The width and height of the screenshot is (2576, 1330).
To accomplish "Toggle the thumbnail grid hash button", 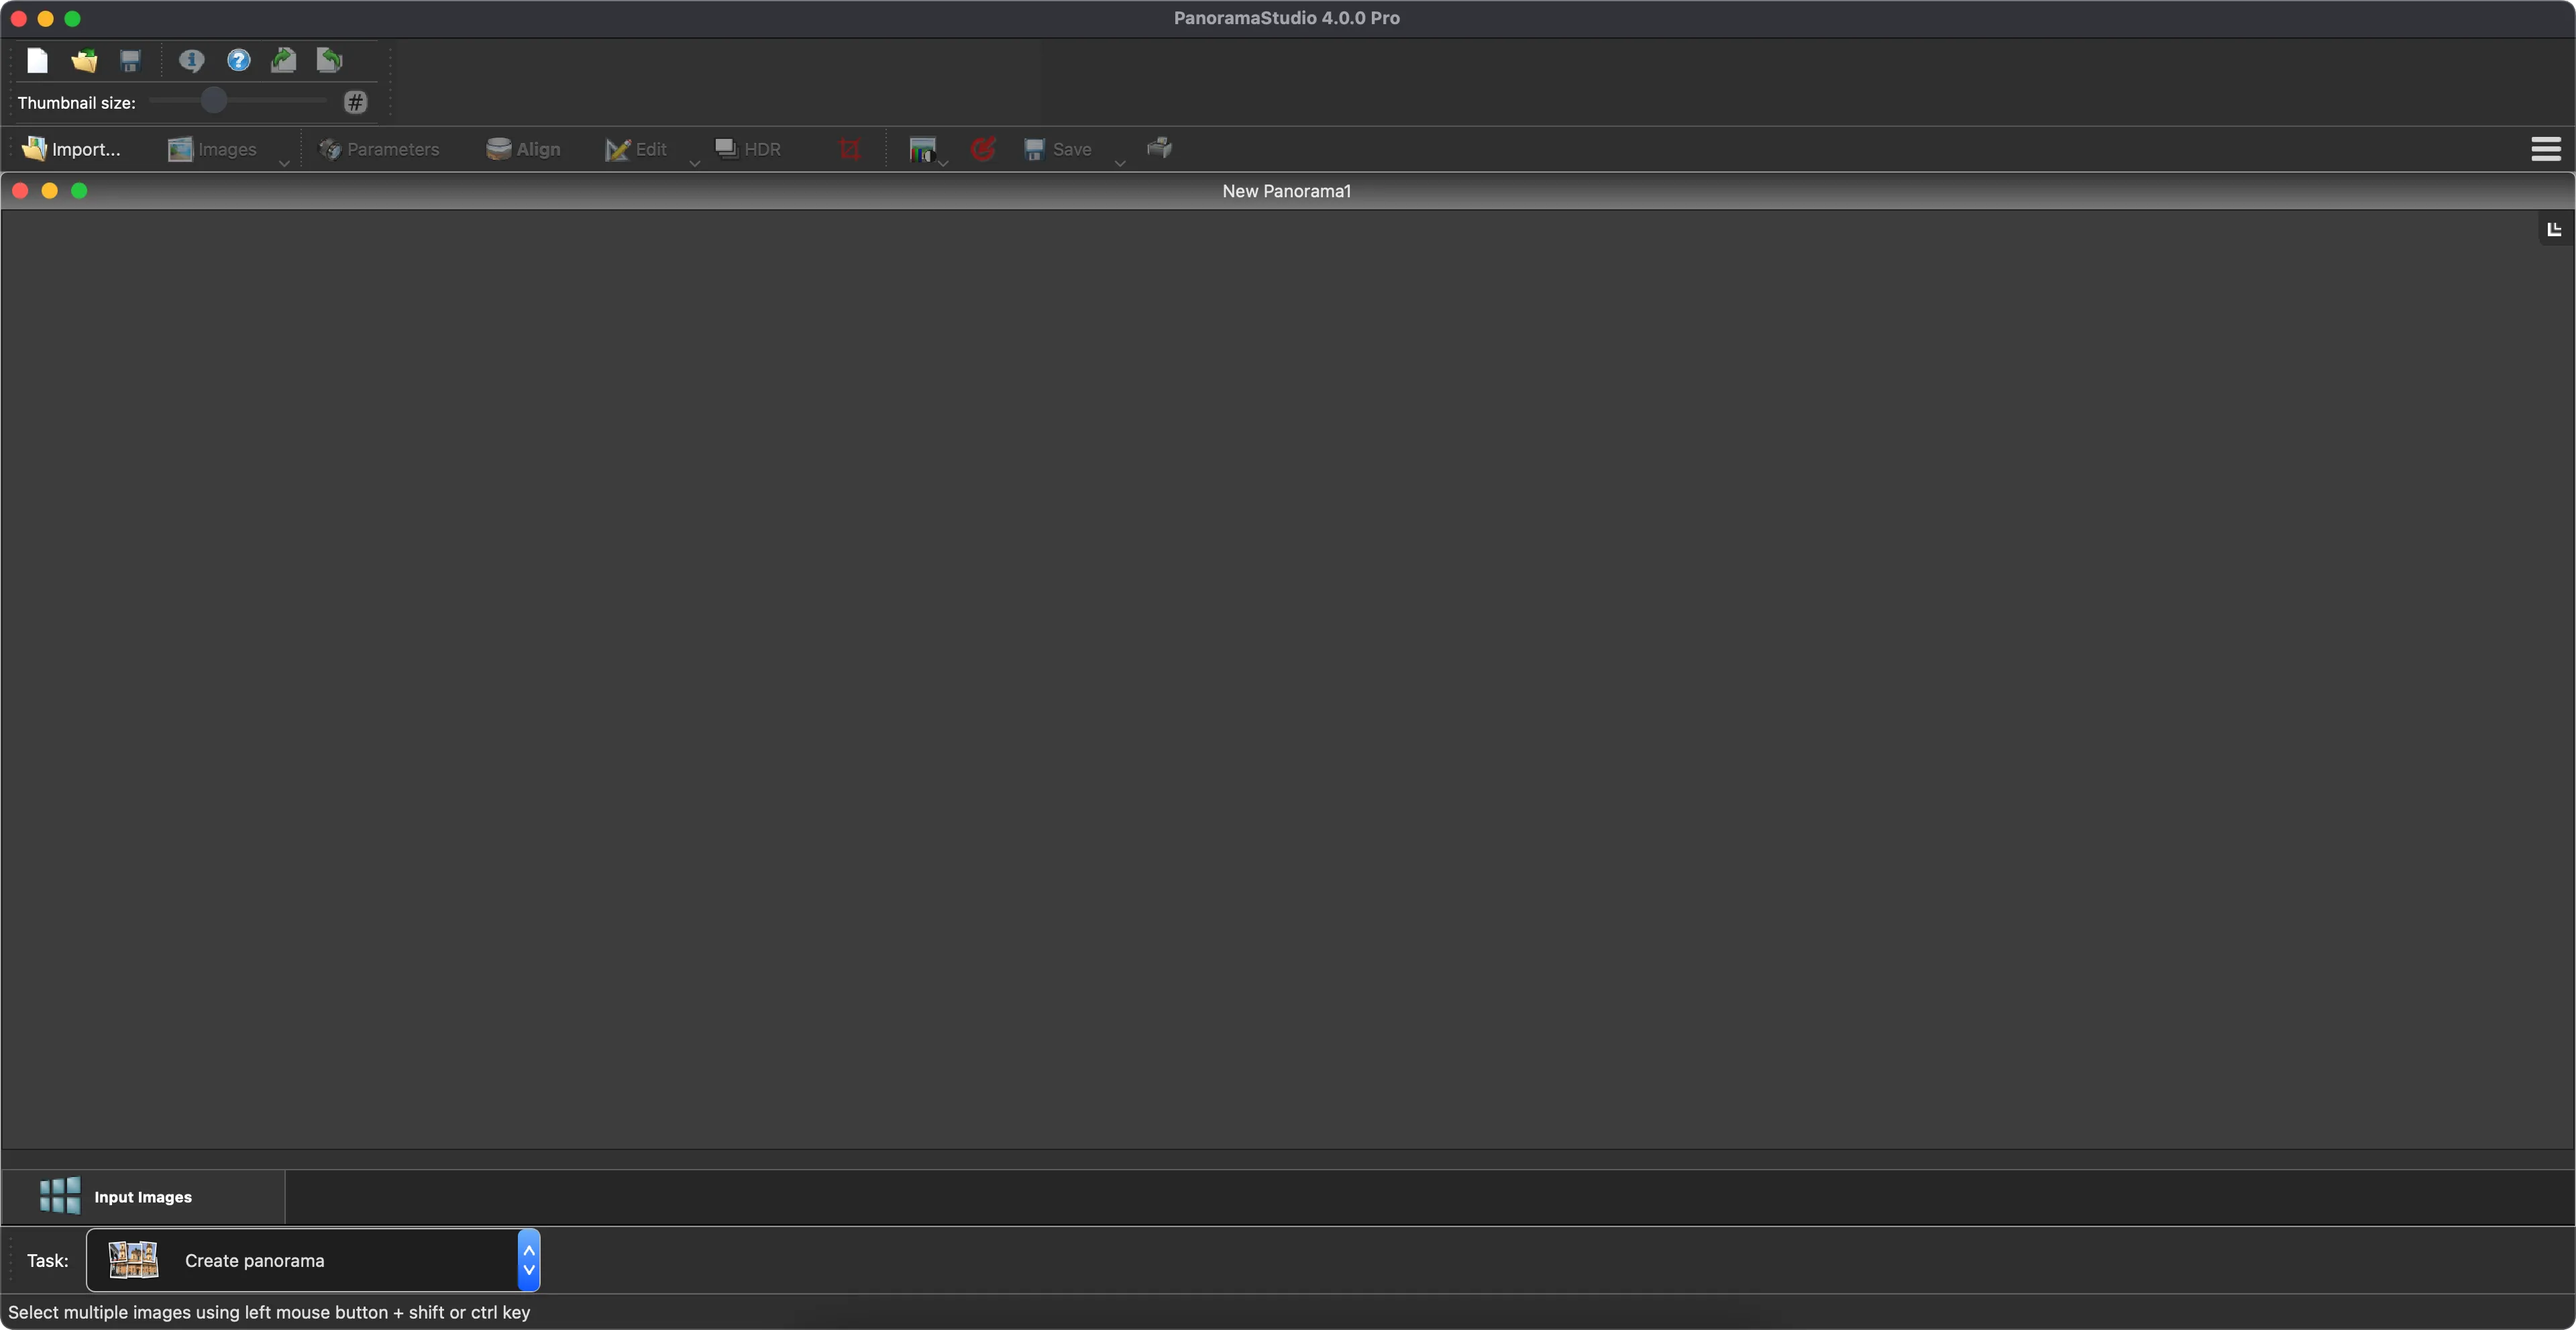I will (x=355, y=102).
